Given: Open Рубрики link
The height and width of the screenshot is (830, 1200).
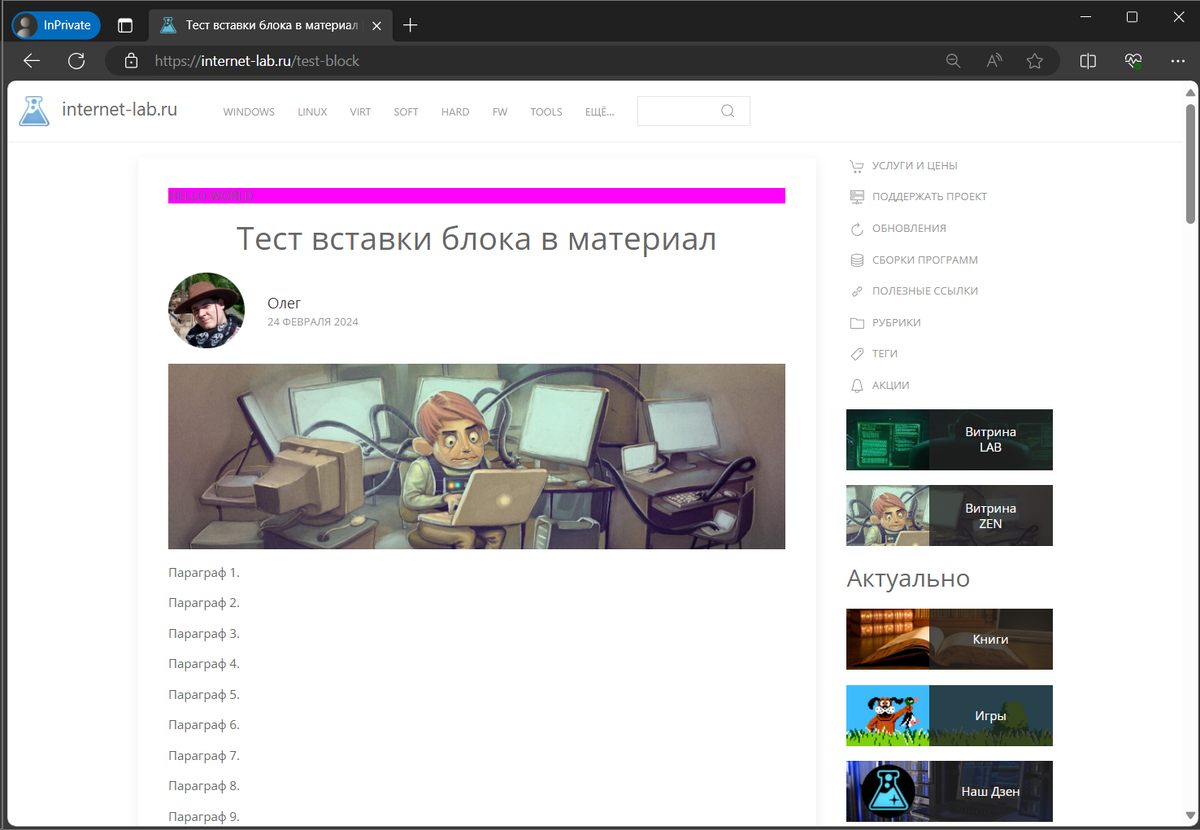Looking at the screenshot, I should [x=896, y=323].
